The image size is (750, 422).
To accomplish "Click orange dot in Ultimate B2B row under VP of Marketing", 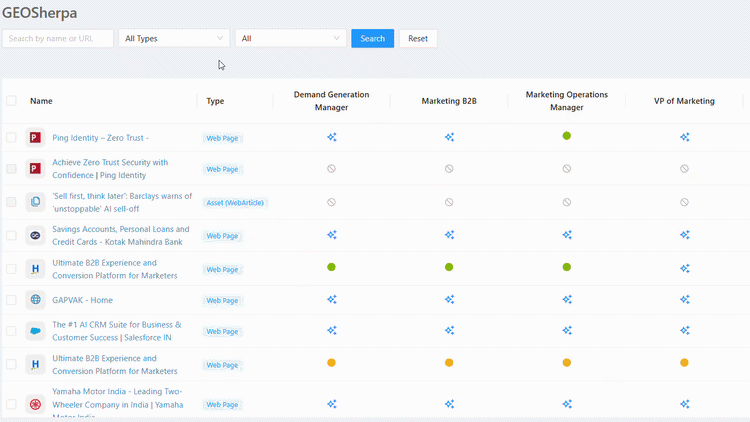I will pos(684,363).
